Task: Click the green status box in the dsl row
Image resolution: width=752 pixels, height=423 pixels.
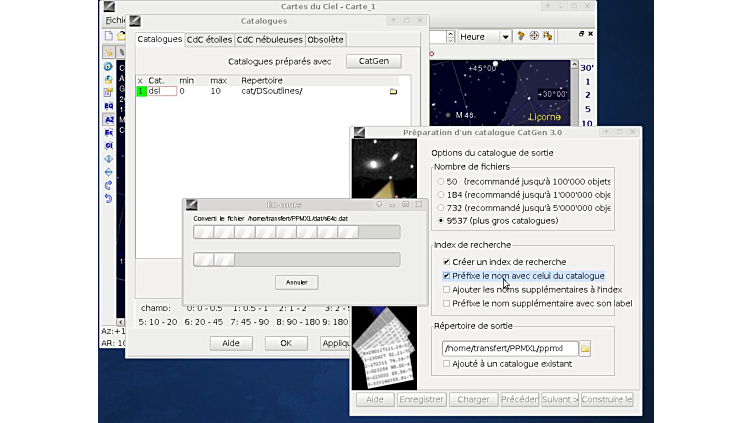Action: click(141, 91)
